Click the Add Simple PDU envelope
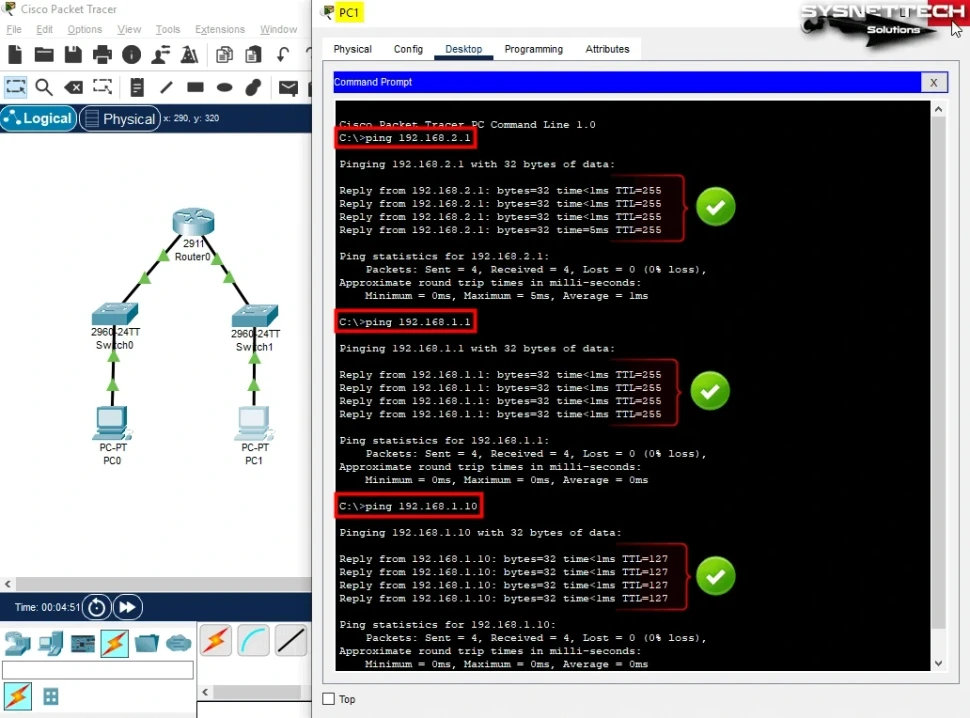970x718 pixels. (x=288, y=87)
